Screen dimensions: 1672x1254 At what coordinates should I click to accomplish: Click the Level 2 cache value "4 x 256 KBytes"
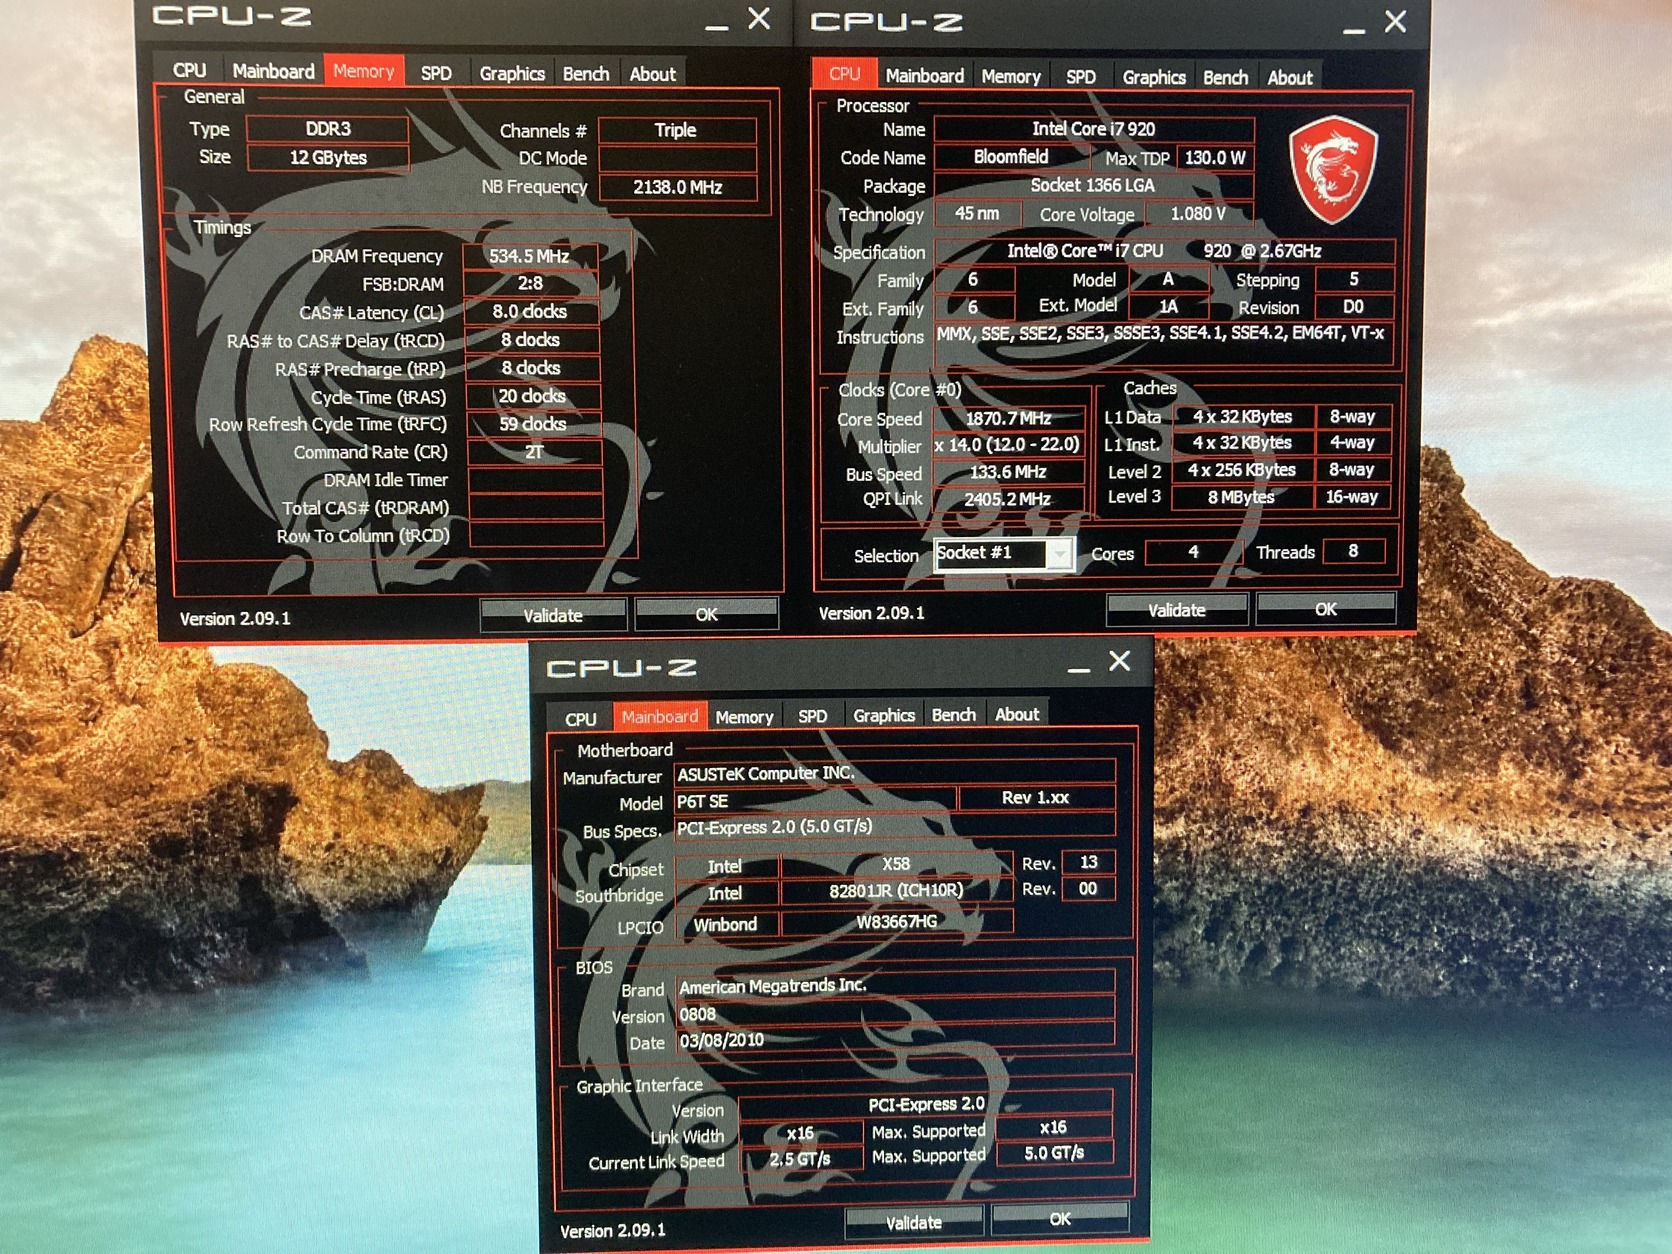pos(1241,470)
